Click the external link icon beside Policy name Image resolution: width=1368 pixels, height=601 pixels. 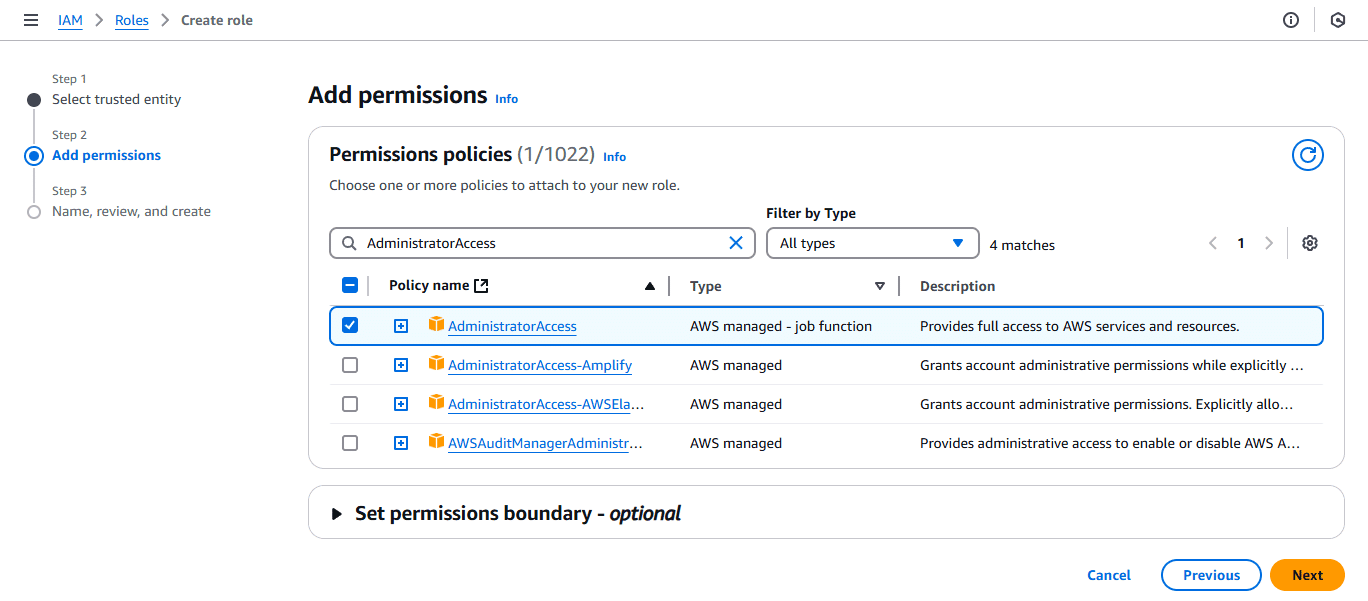(481, 286)
